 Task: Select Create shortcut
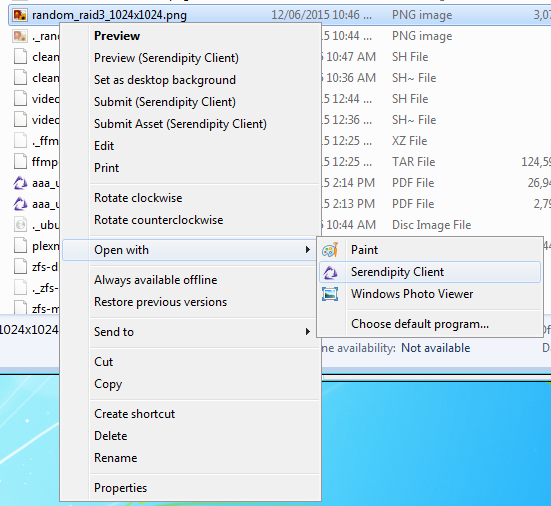135,414
